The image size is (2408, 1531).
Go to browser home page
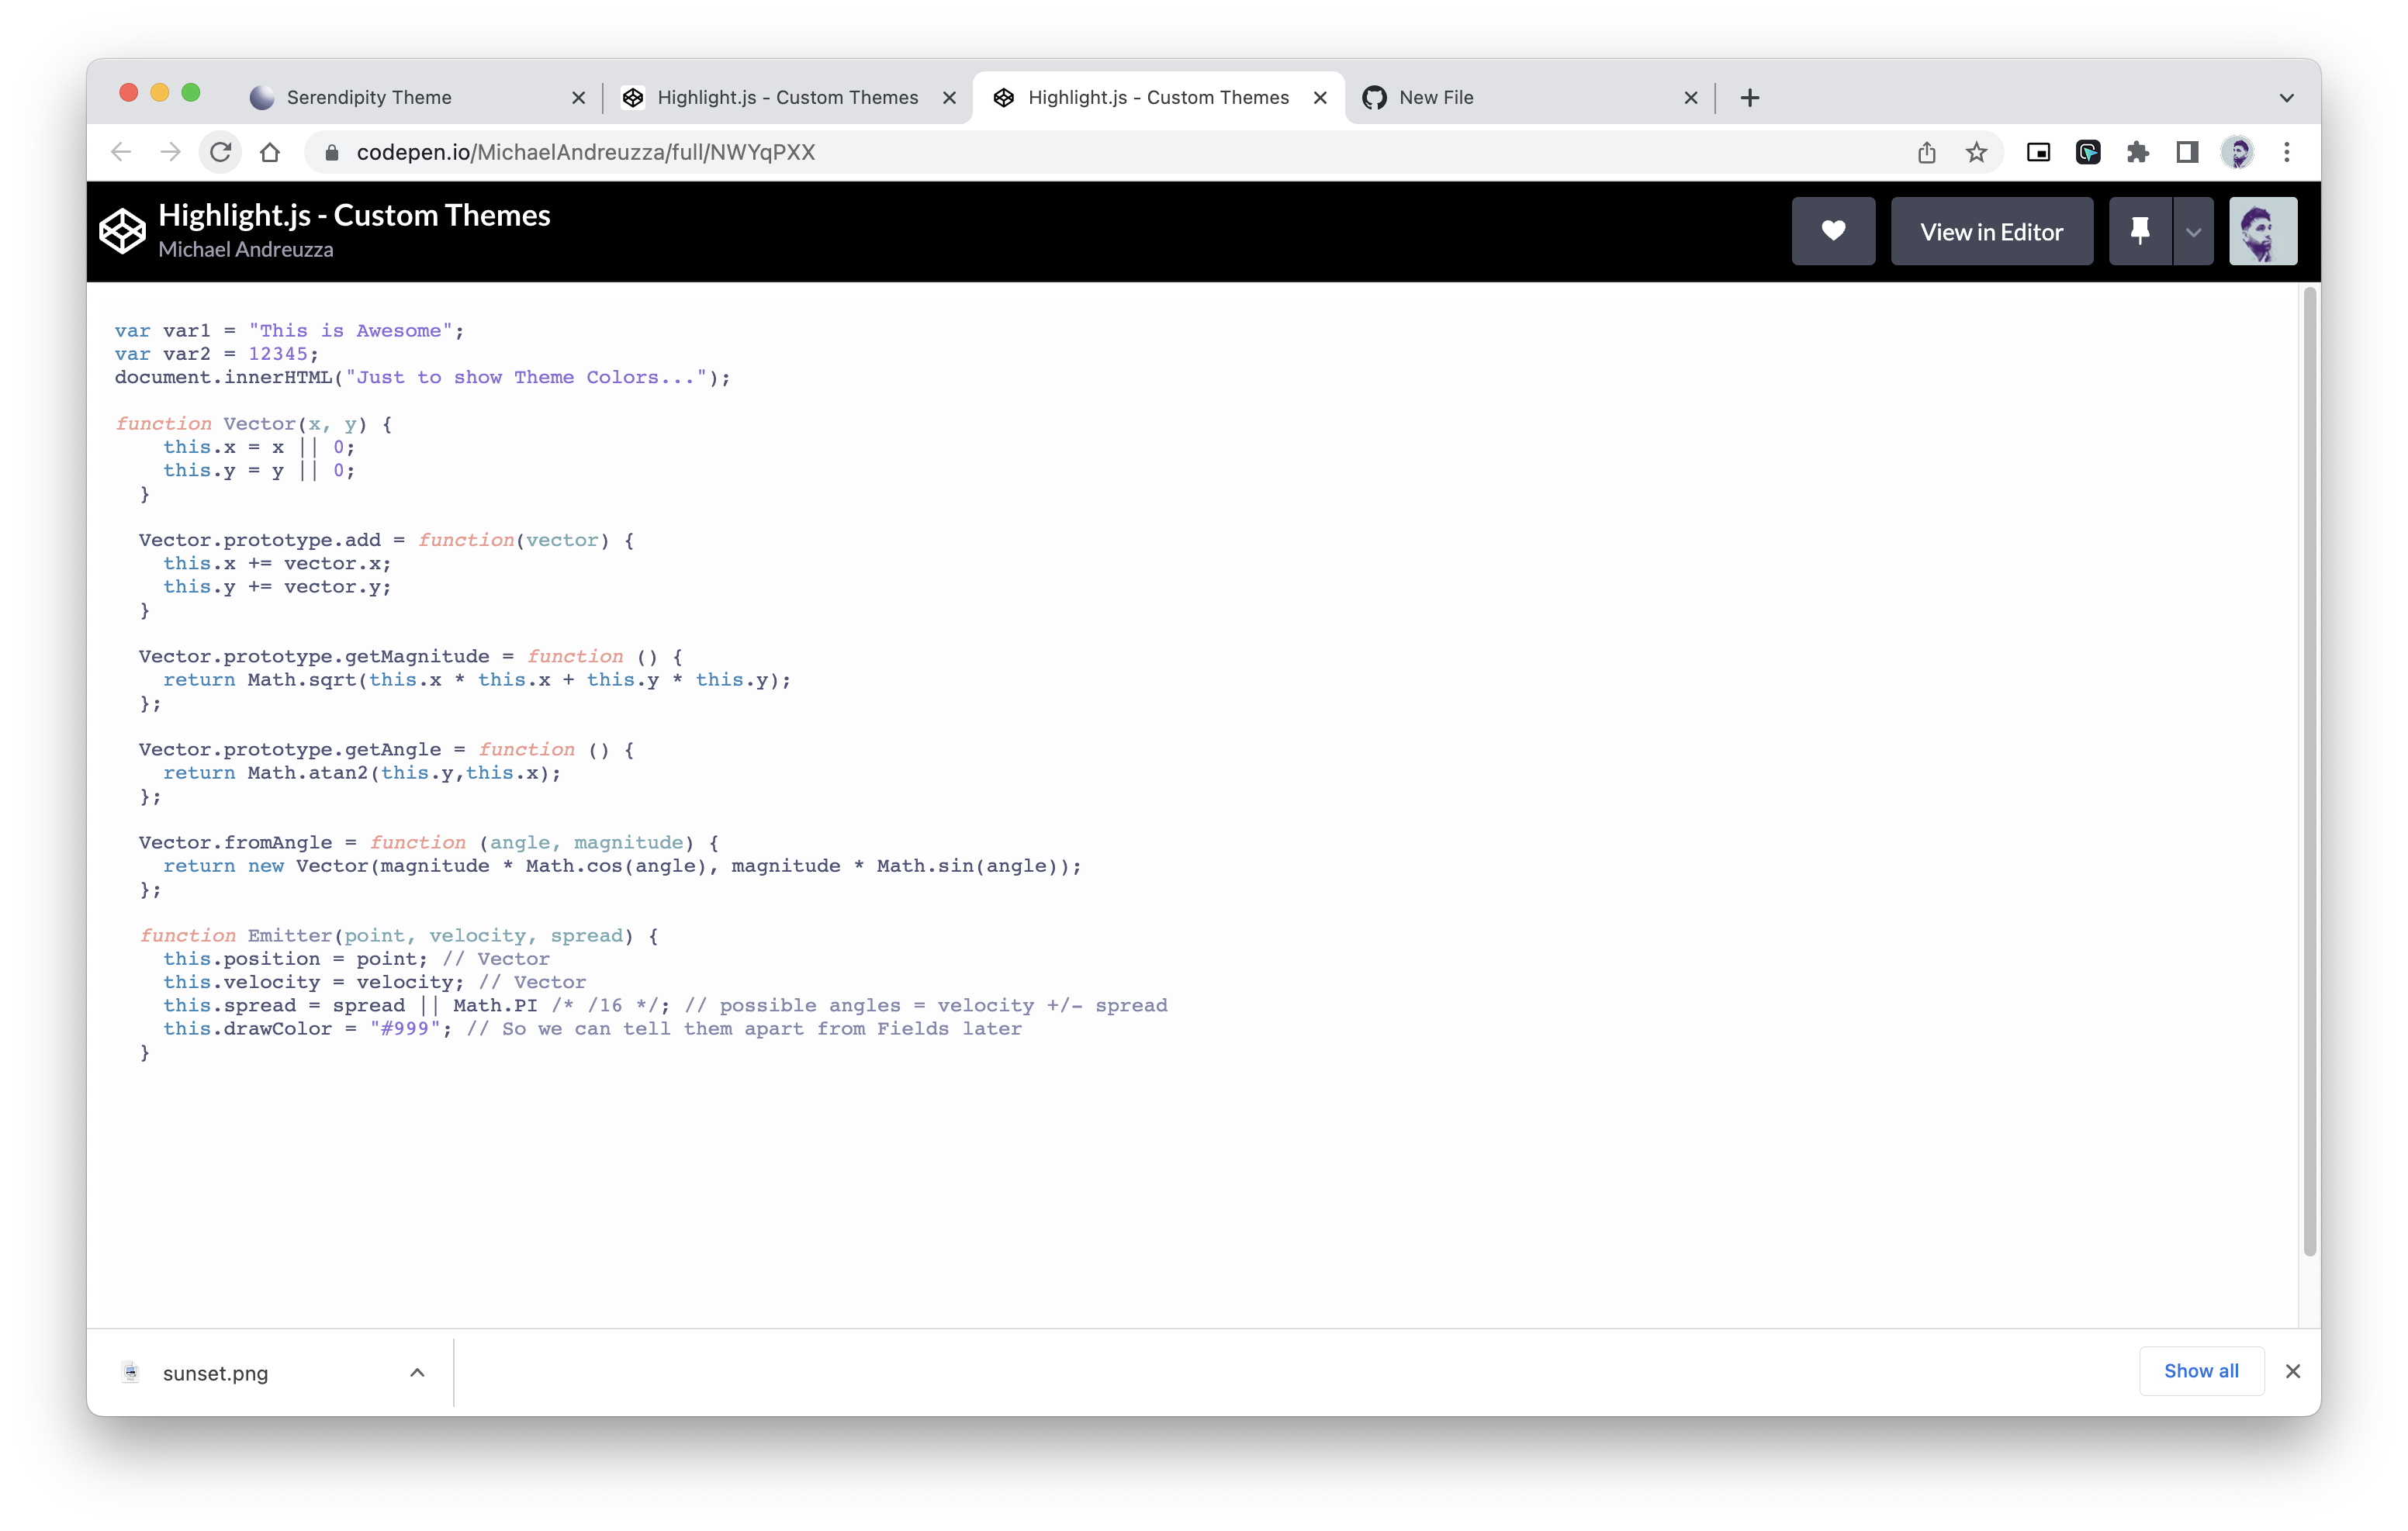click(270, 152)
